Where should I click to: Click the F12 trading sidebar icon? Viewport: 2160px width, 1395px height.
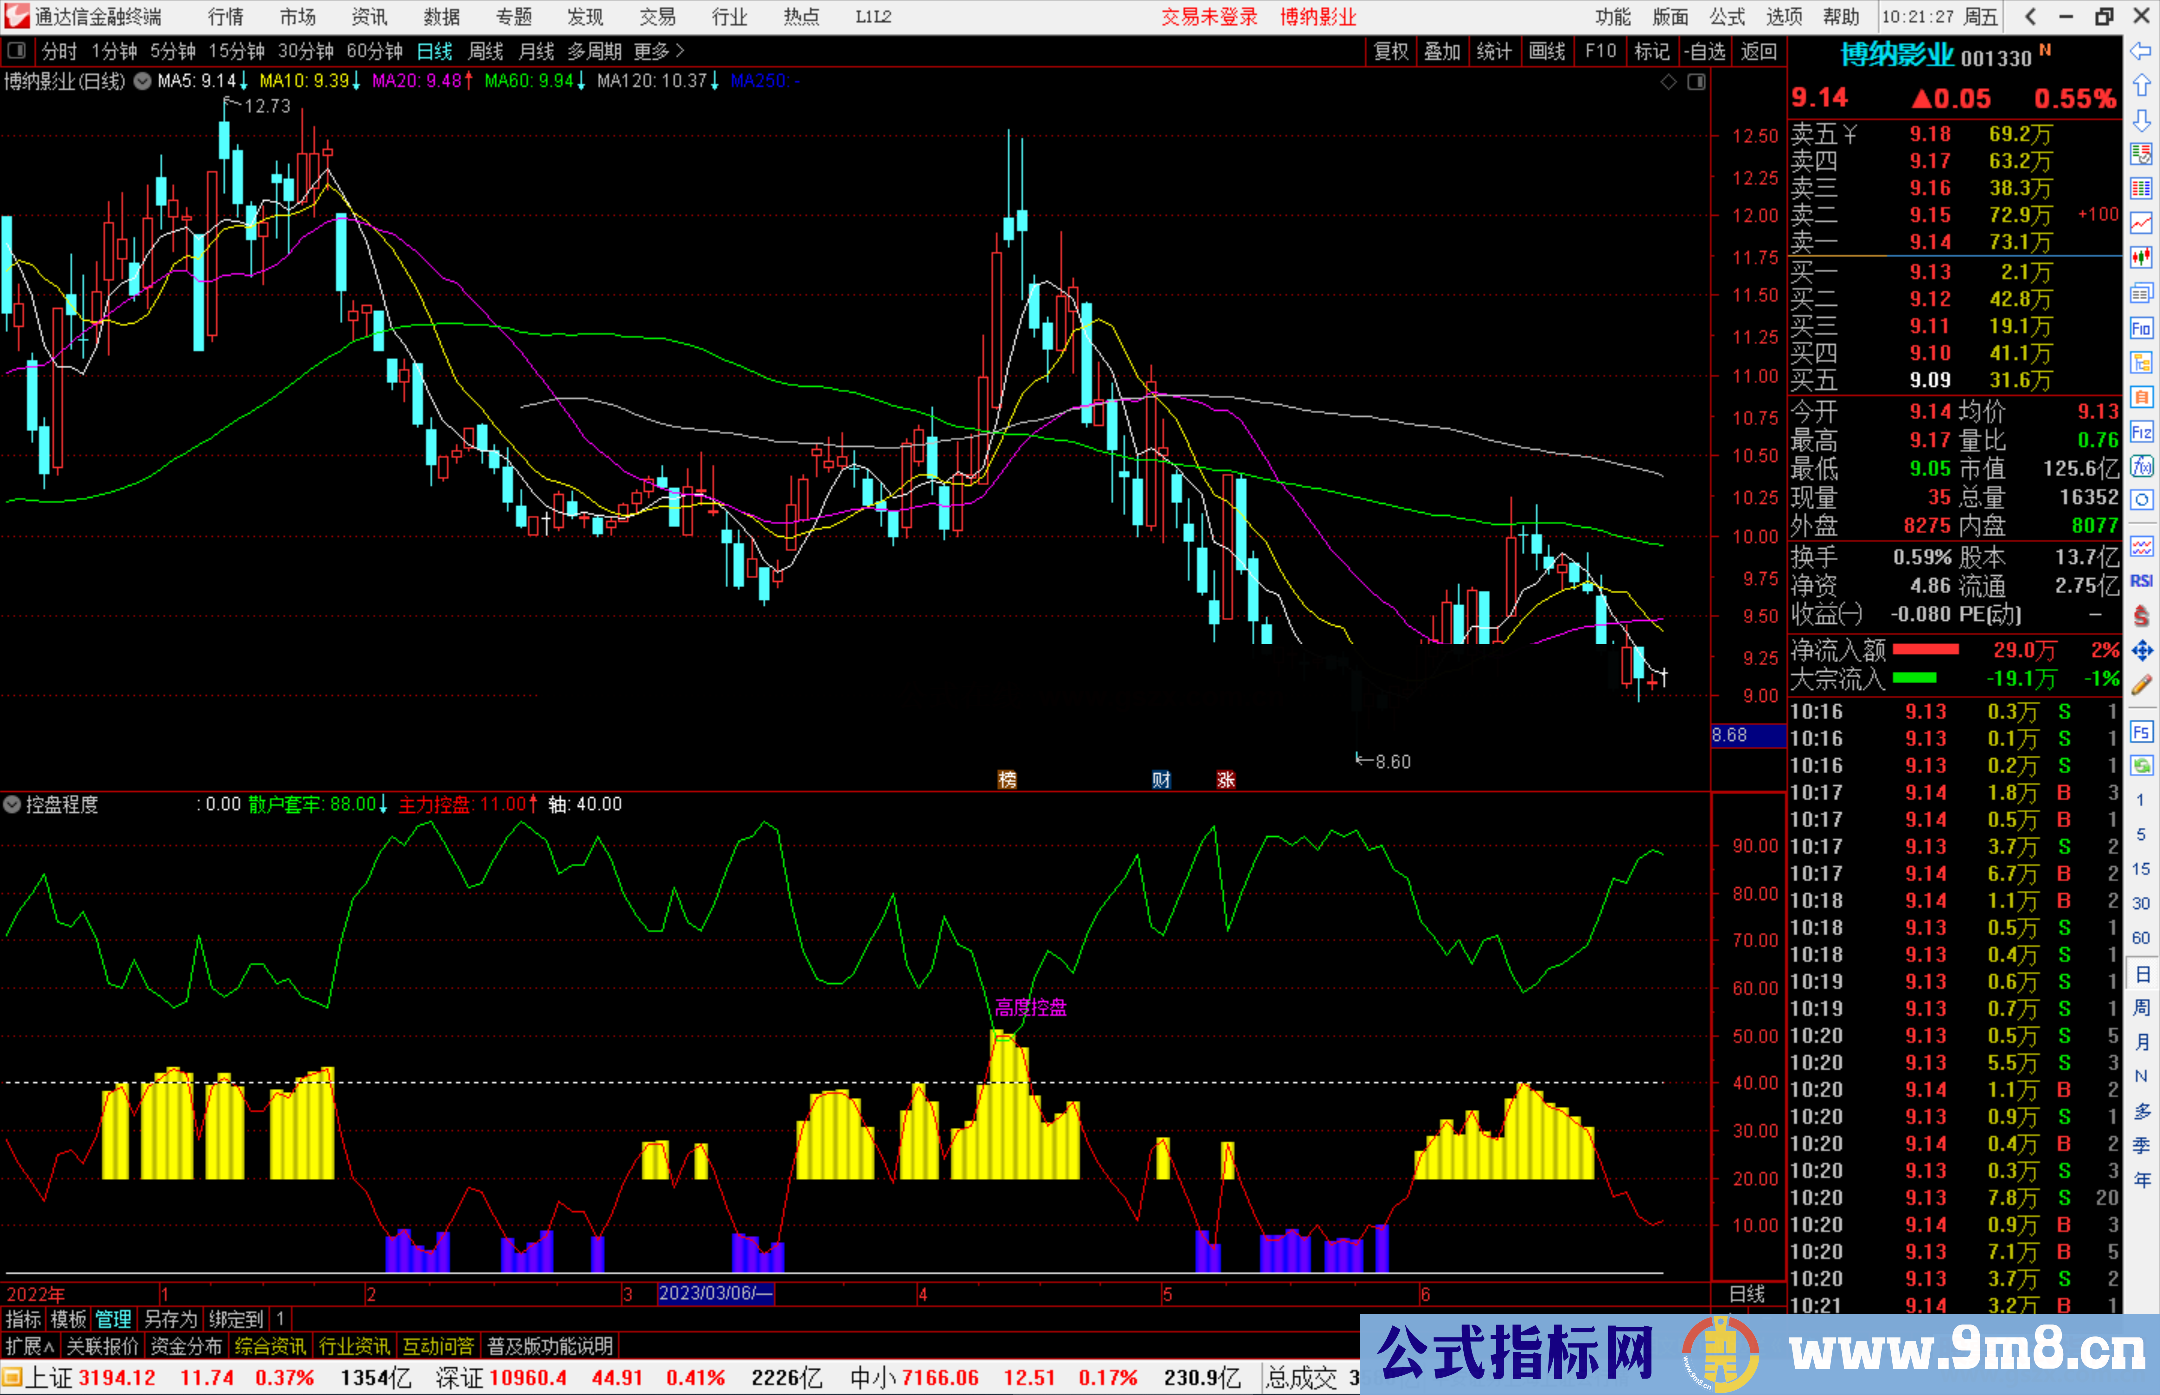[2141, 432]
